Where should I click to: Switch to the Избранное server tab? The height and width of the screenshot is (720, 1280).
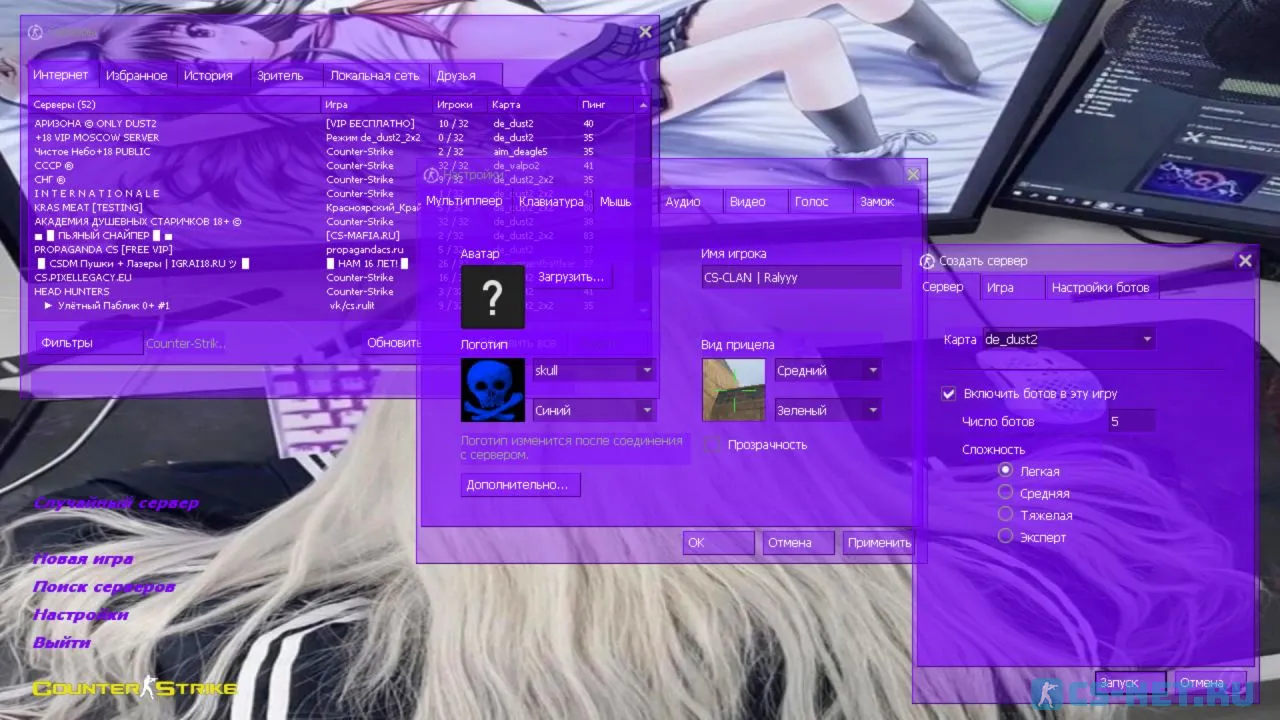[137, 76]
